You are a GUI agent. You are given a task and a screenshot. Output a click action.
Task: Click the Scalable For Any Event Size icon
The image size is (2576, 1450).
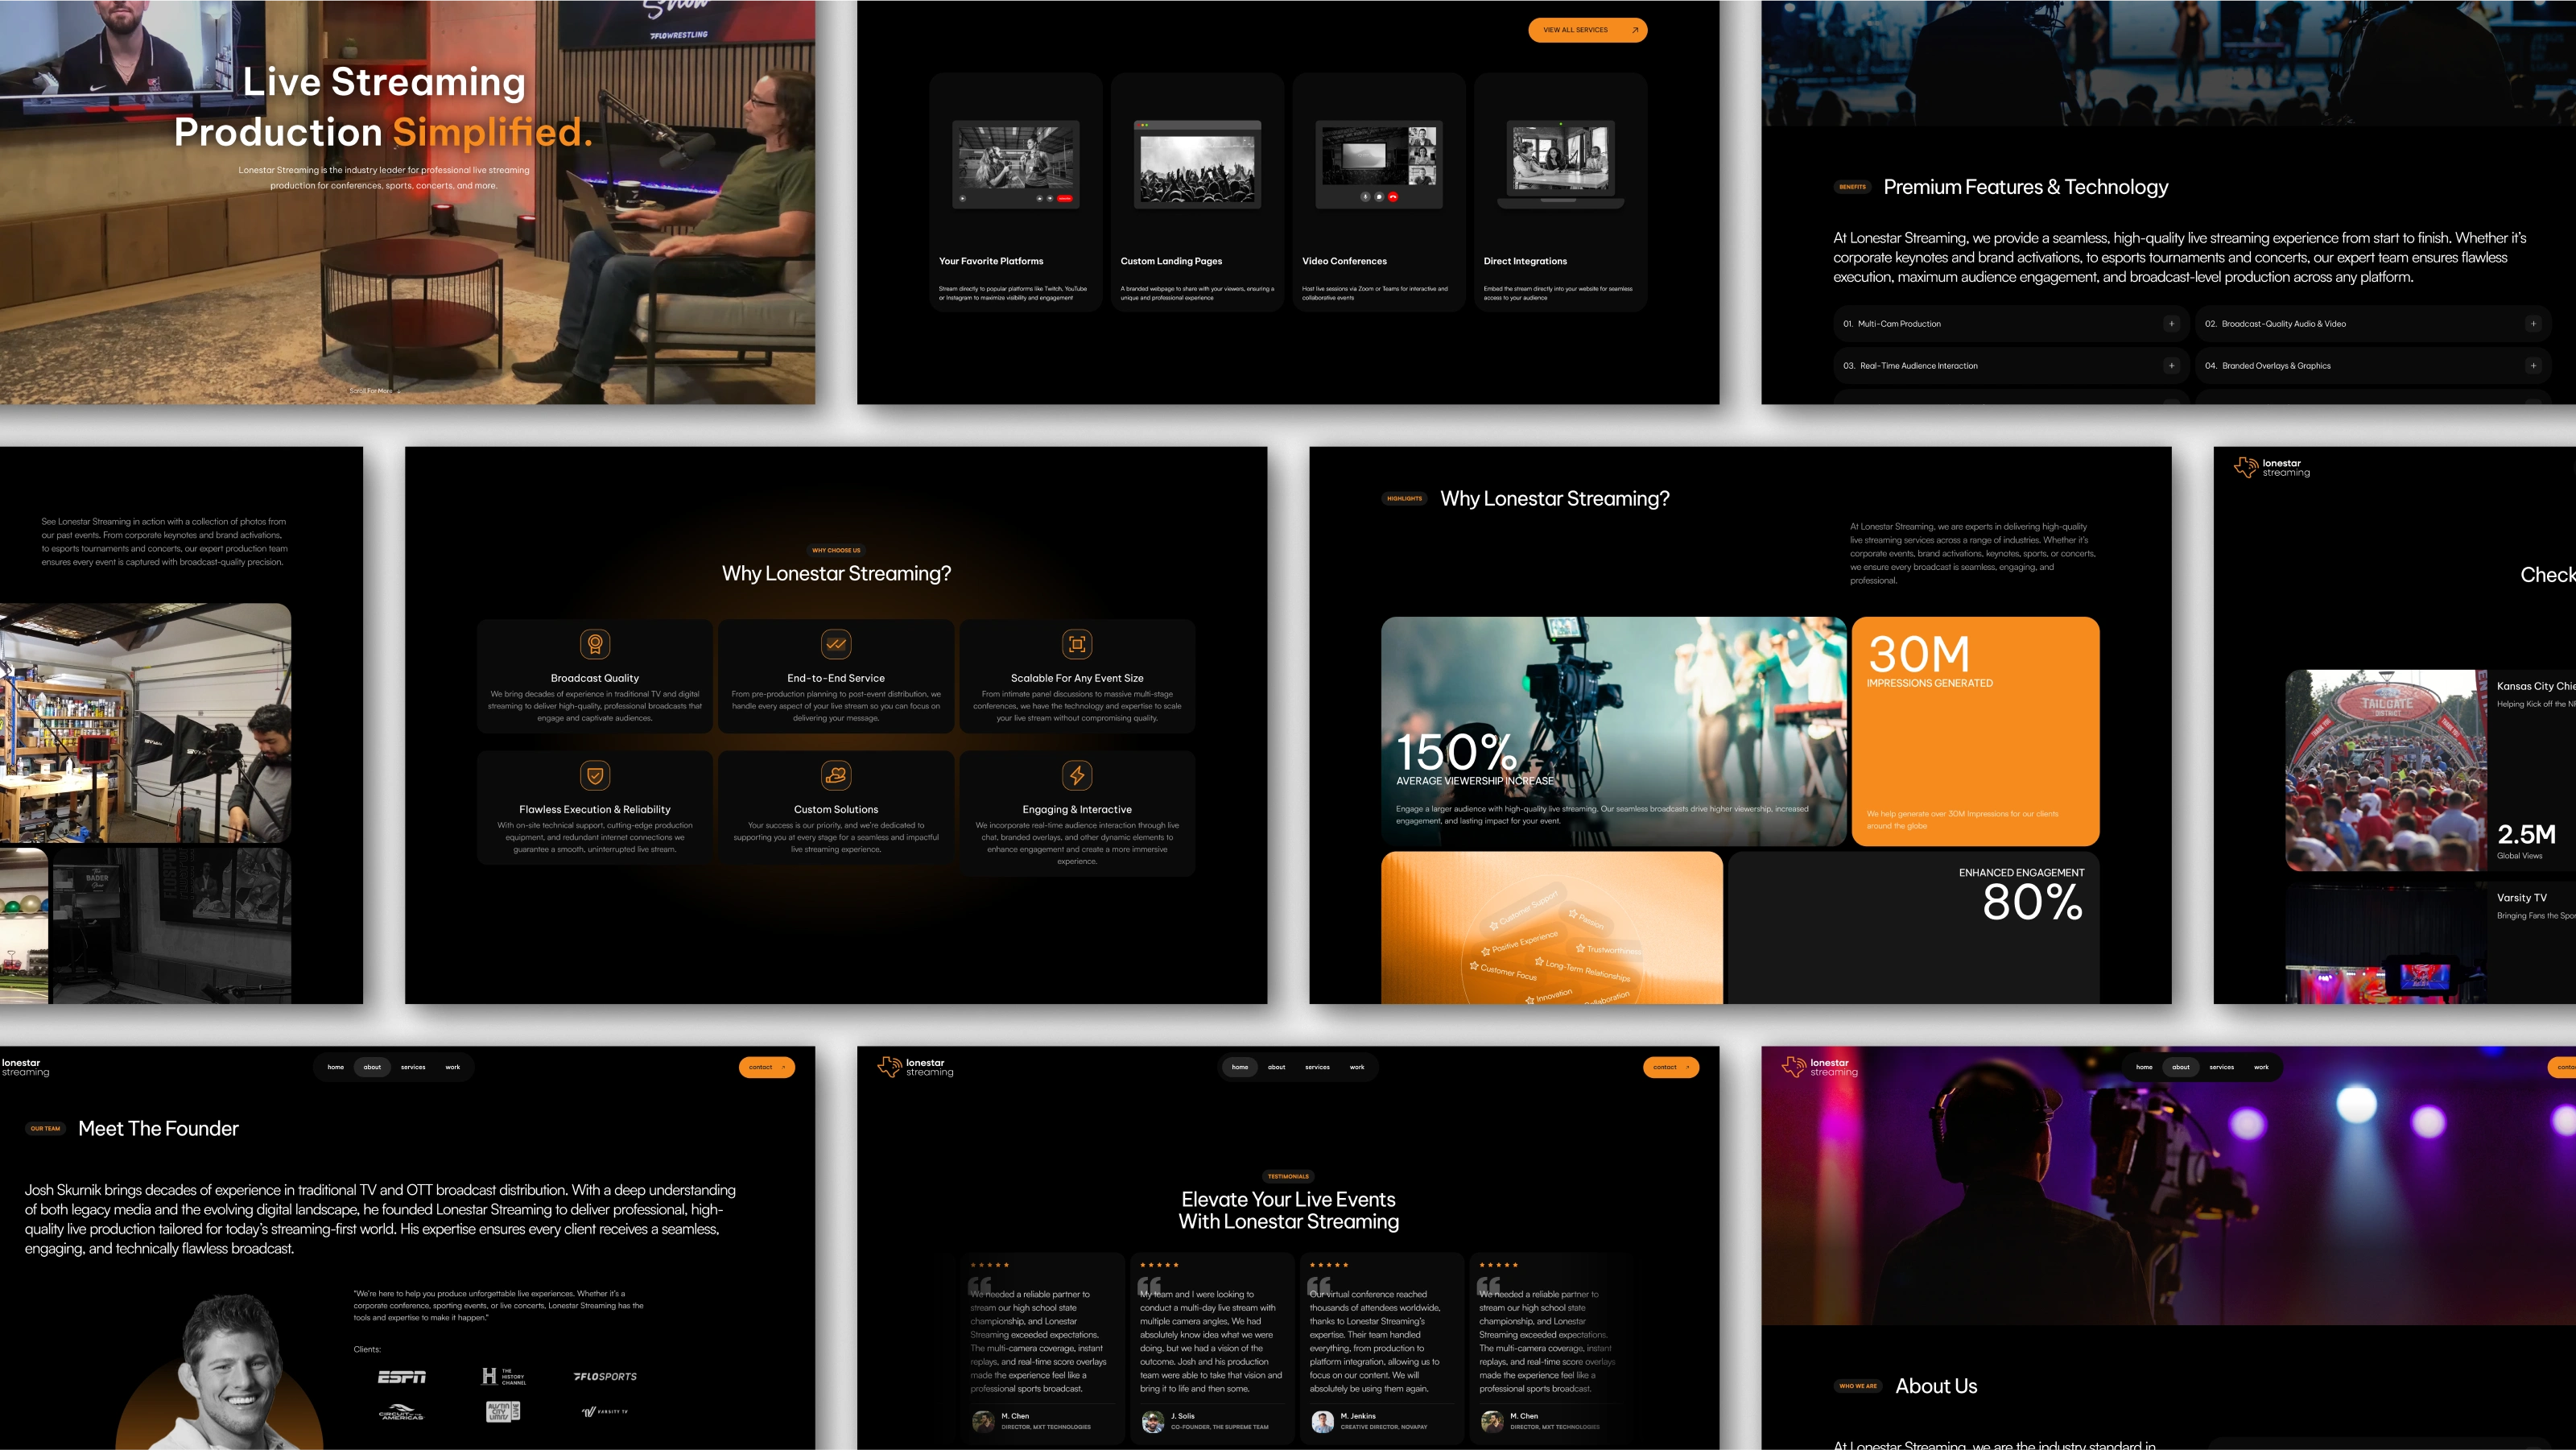coord(1077,644)
